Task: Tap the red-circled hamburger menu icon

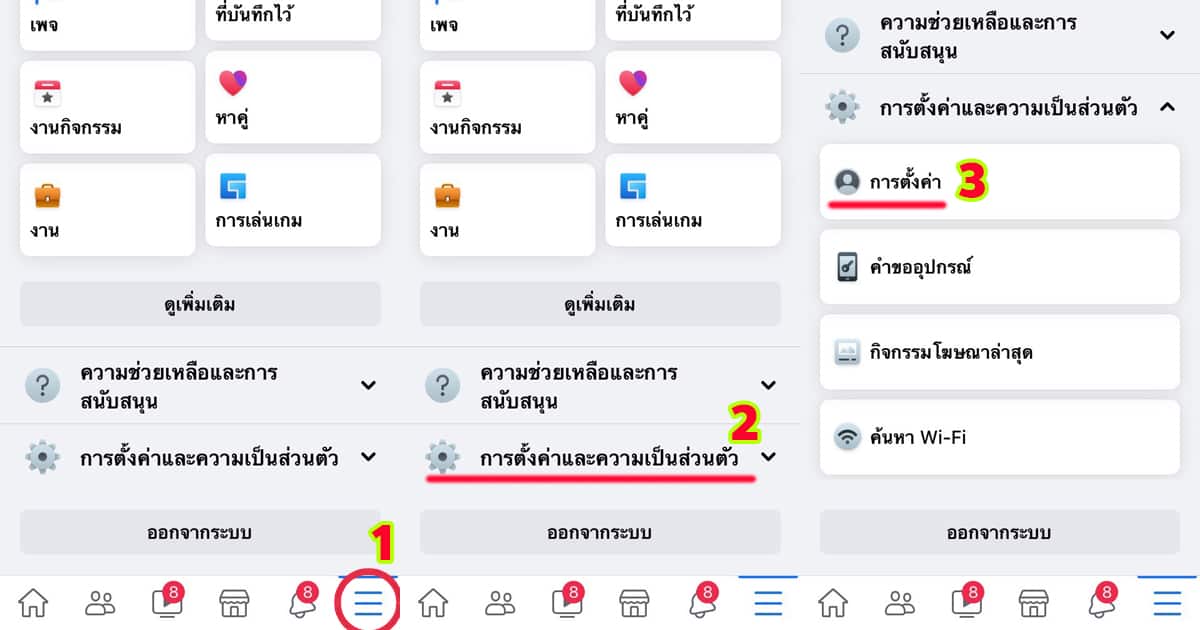Action: (x=368, y=603)
